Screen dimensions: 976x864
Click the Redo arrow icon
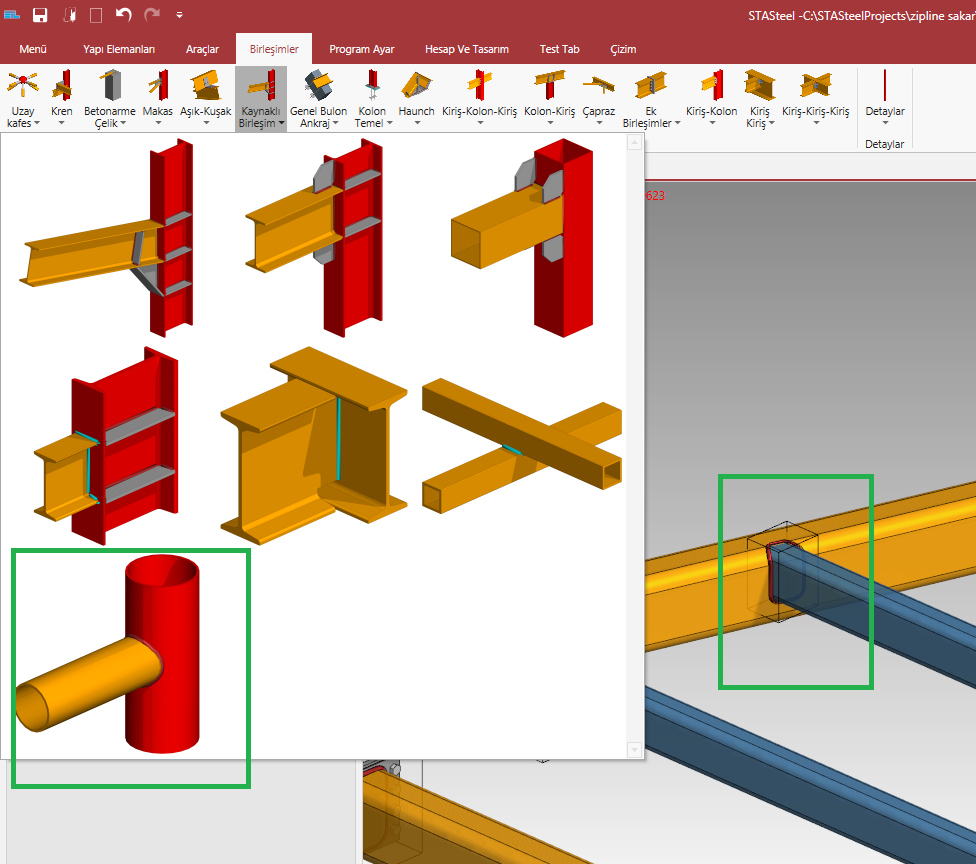[x=152, y=15]
